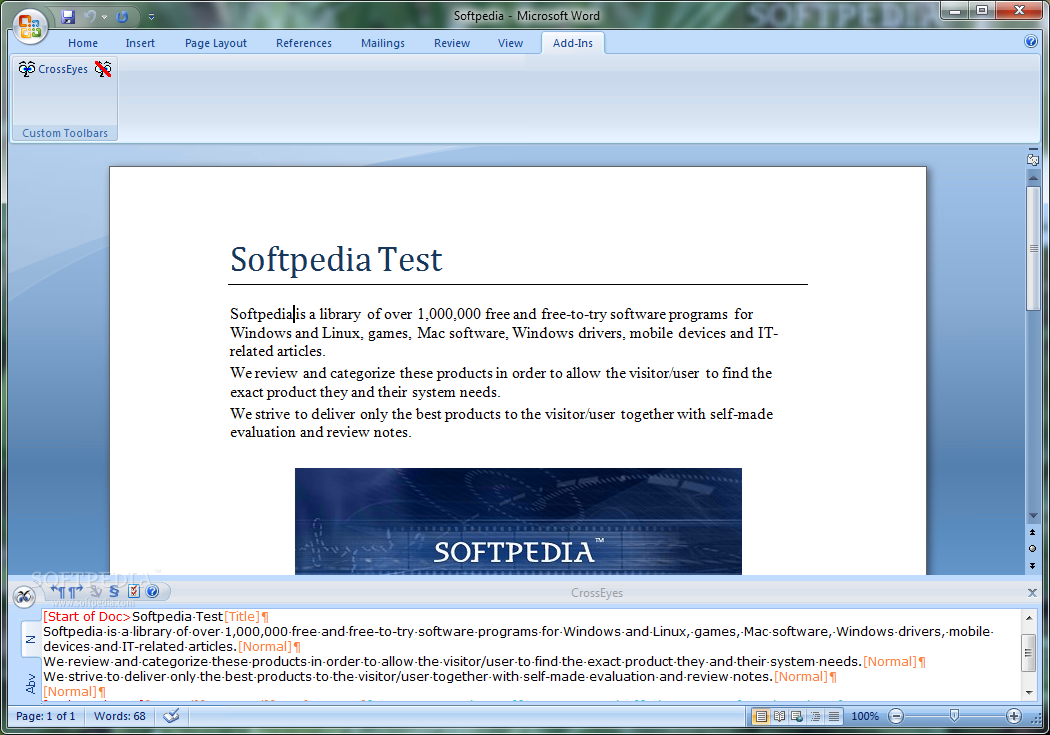The width and height of the screenshot is (1050, 735).
Task: Click the CrossEyes pane scrollbar thumb
Action: click(x=1029, y=652)
